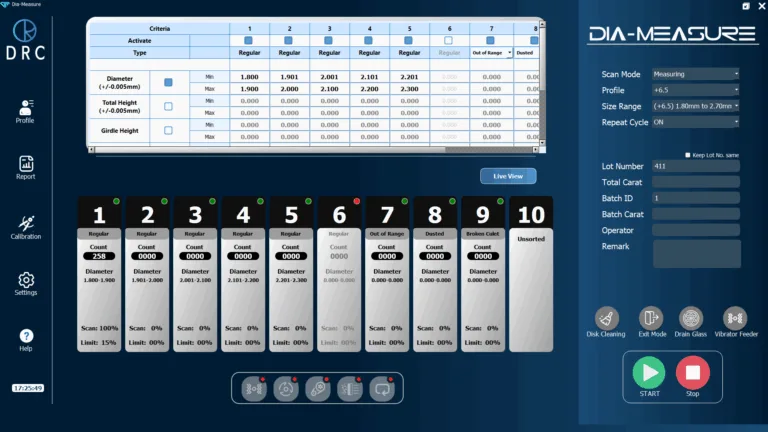The height and width of the screenshot is (432, 768).
Task: Click the Batch Carat field
Action: [696, 214]
